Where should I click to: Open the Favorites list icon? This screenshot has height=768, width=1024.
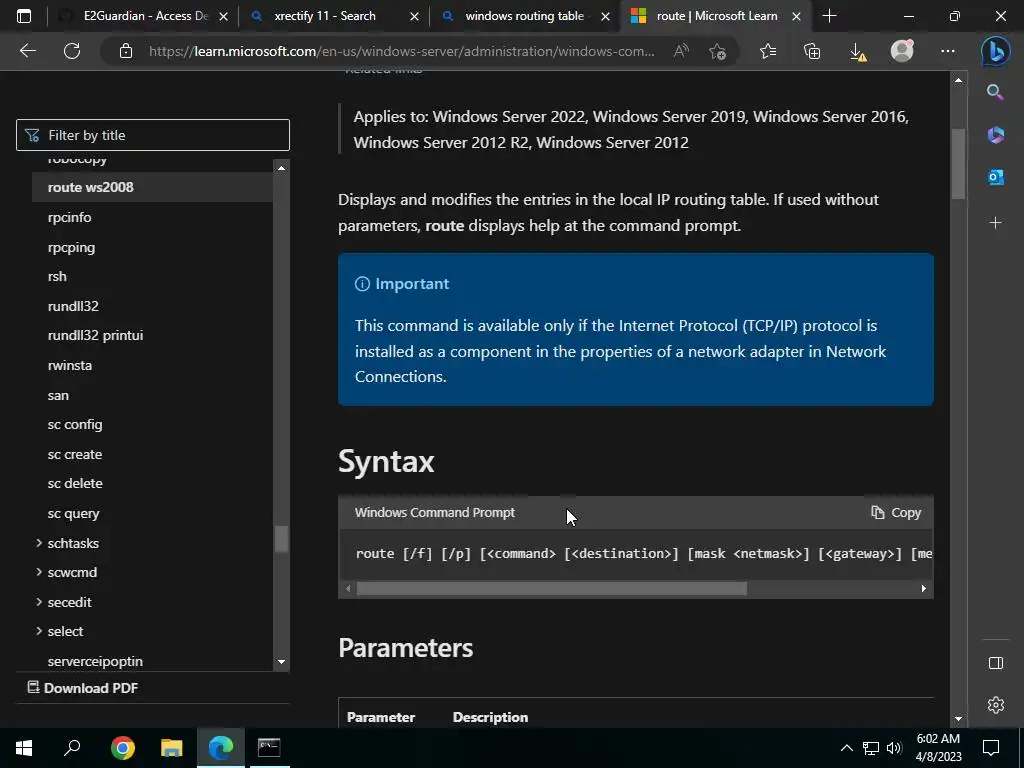point(768,51)
